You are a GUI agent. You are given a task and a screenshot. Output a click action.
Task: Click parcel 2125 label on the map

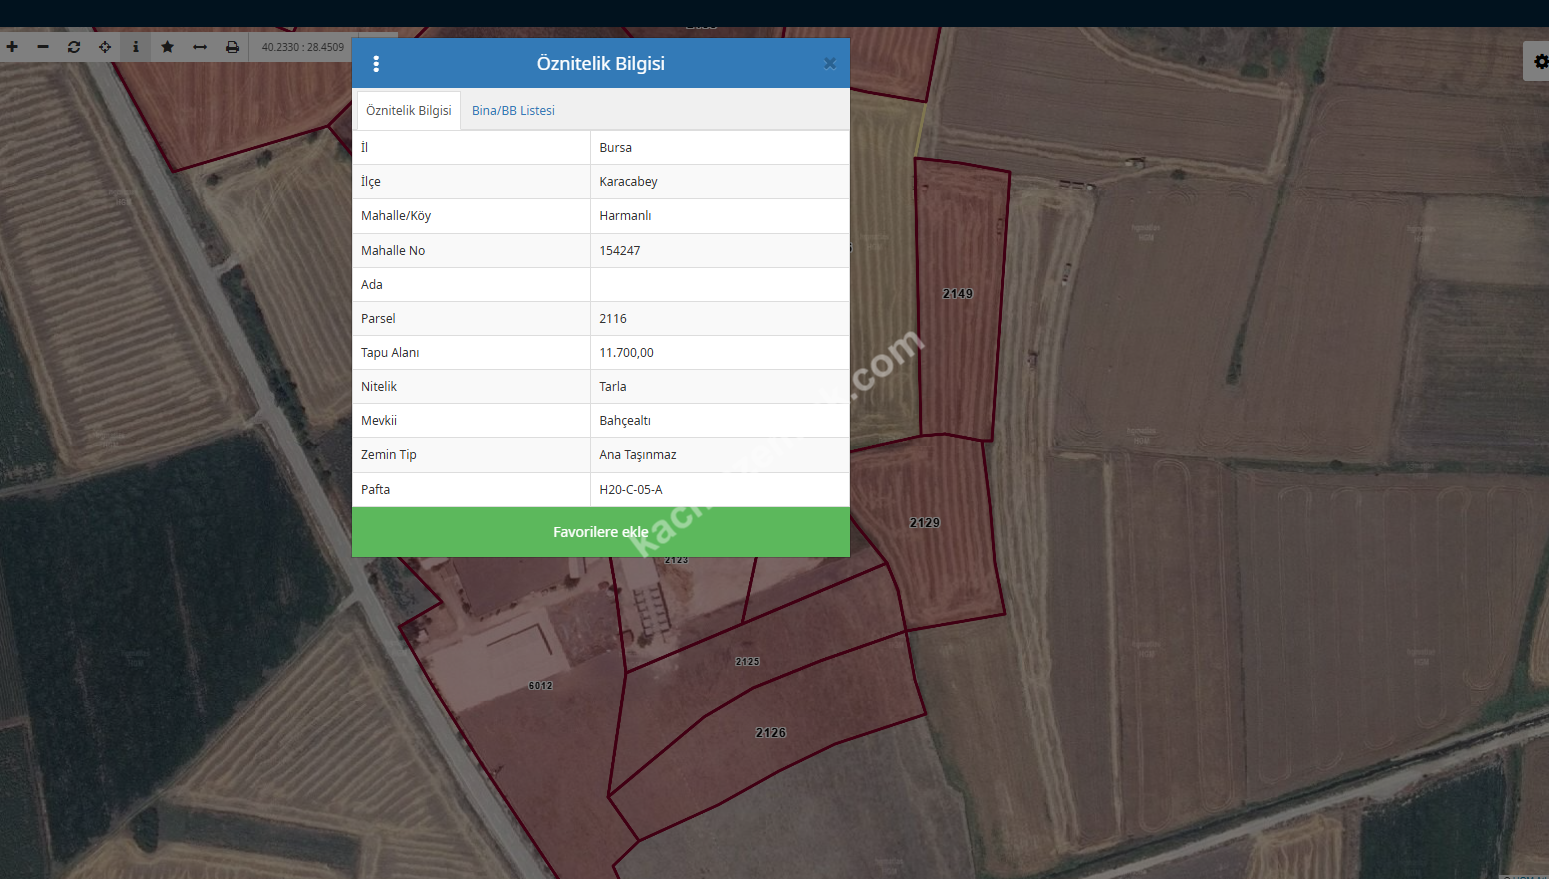tap(748, 662)
